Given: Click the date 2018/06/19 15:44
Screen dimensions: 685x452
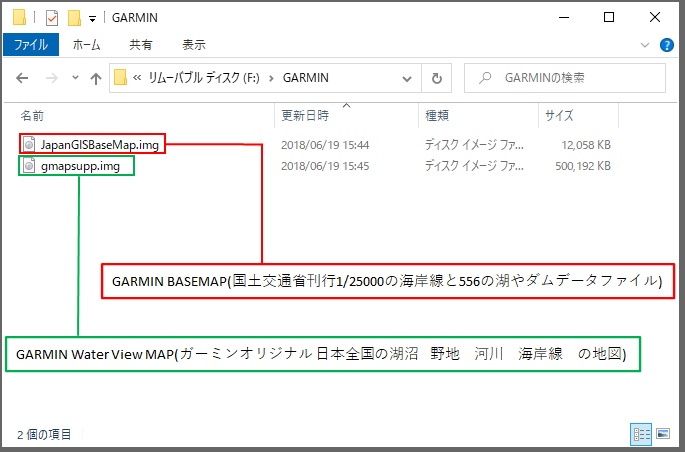Looking at the screenshot, I should pos(325,145).
